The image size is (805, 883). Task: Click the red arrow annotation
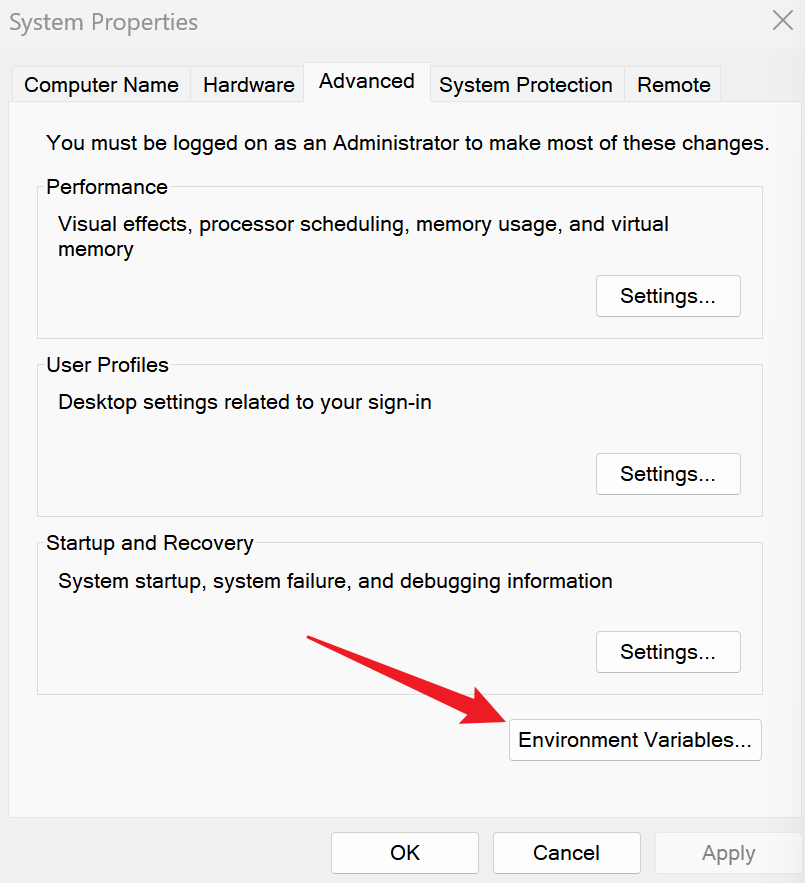(x=406, y=680)
